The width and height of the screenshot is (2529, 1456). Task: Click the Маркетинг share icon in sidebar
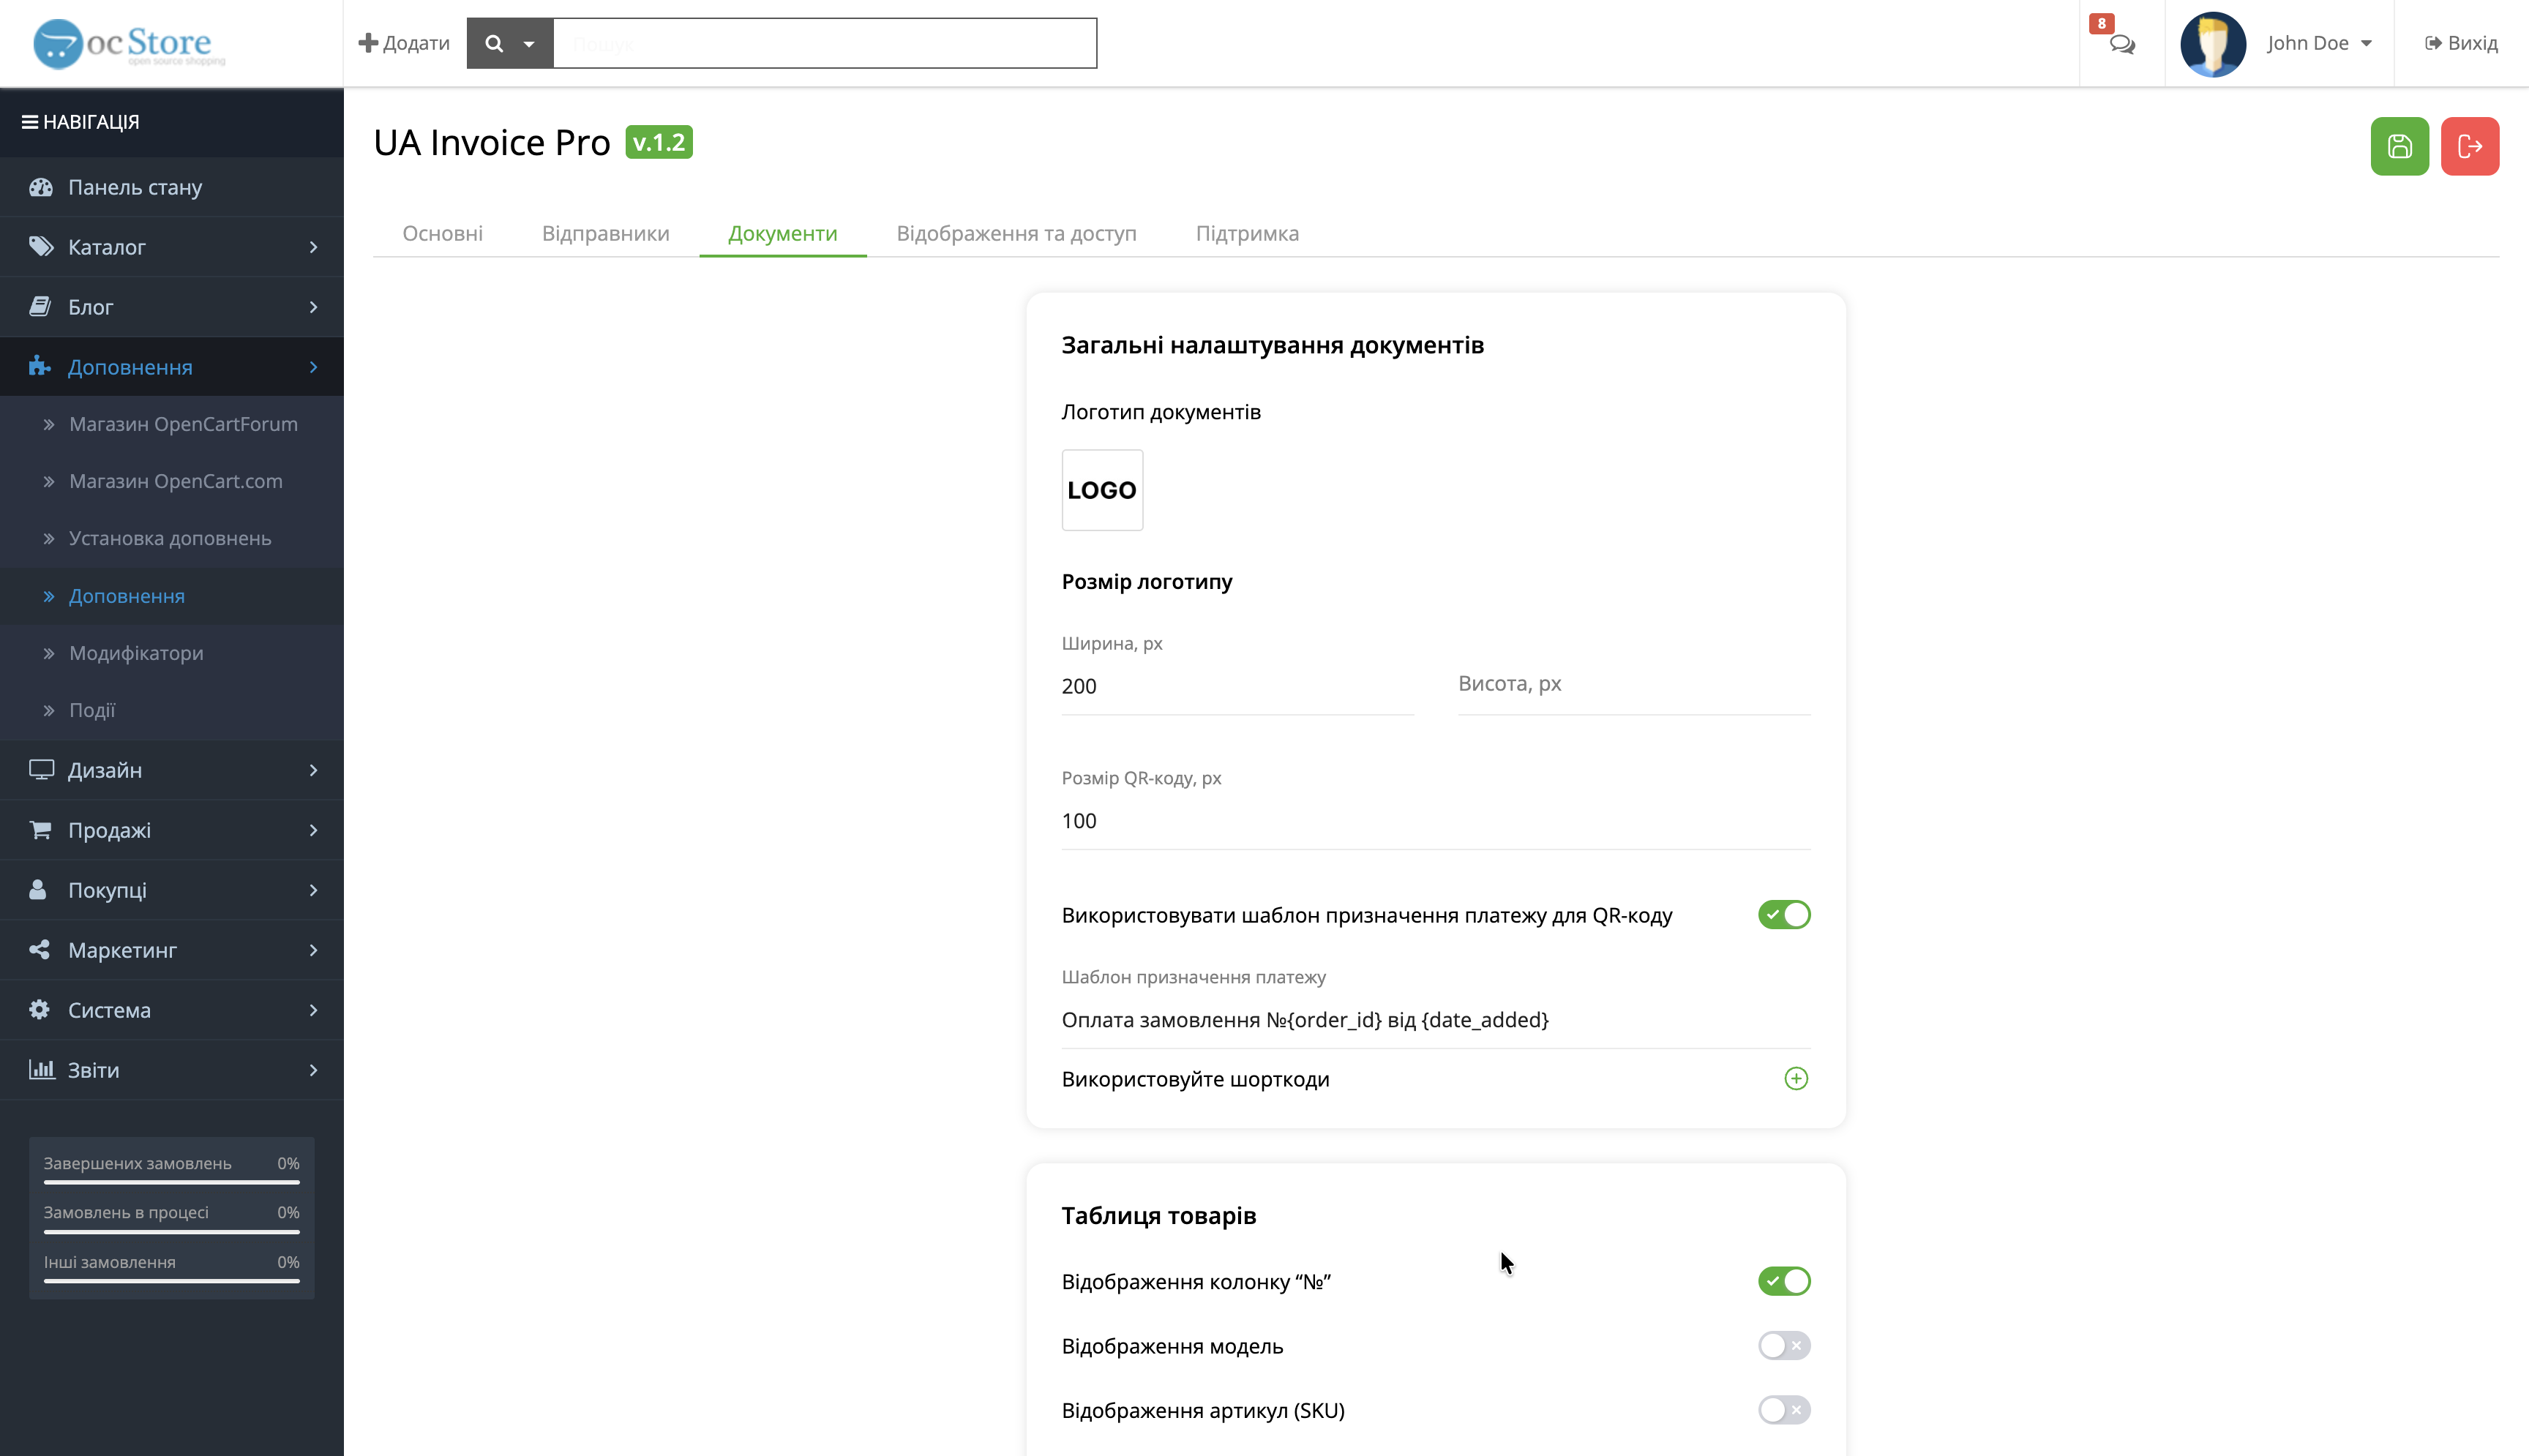pyautogui.click(x=40, y=950)
